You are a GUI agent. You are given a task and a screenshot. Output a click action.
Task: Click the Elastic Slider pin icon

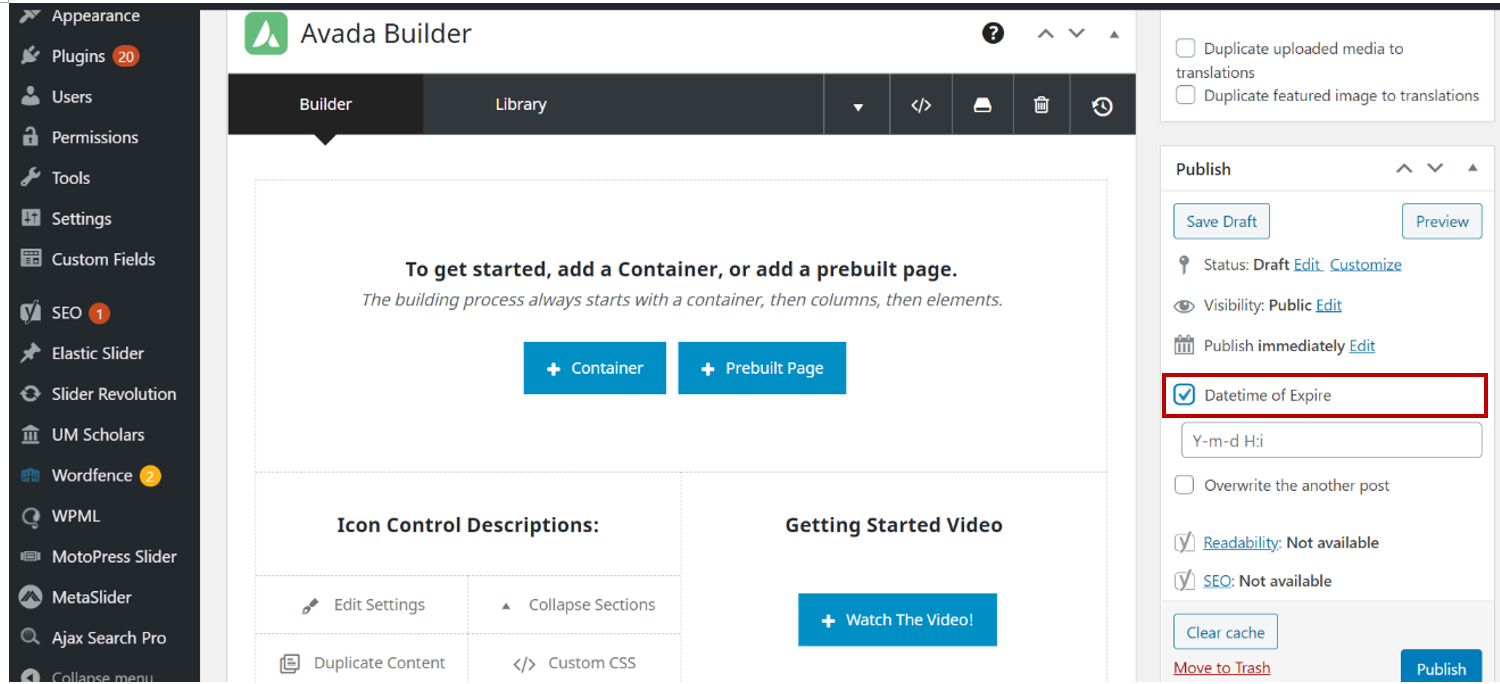(x=31, y=353)
